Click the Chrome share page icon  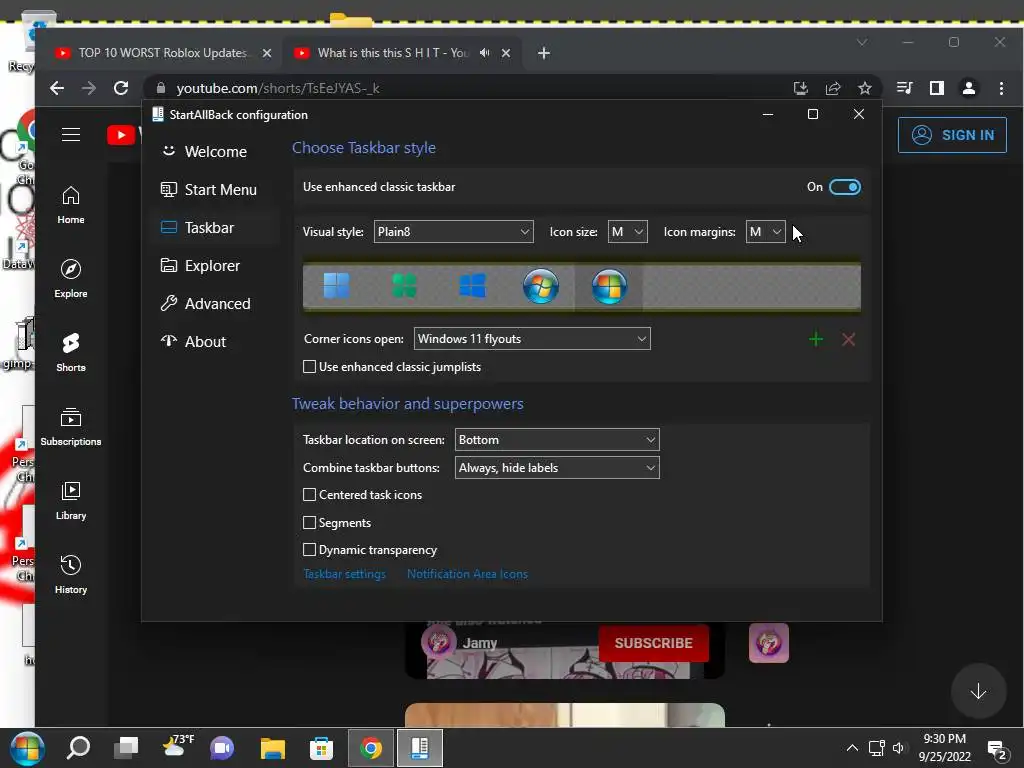coord(833,88)
